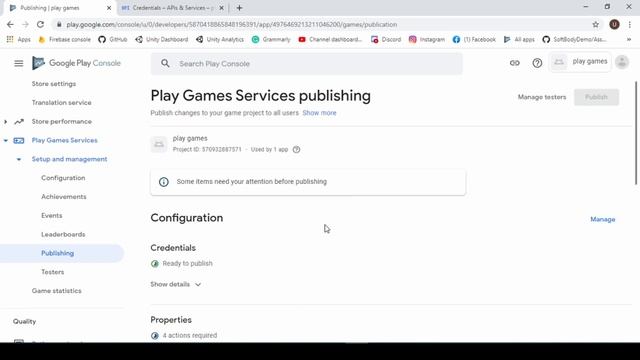Open Chrome profile avatar U

tap(614, 24)
